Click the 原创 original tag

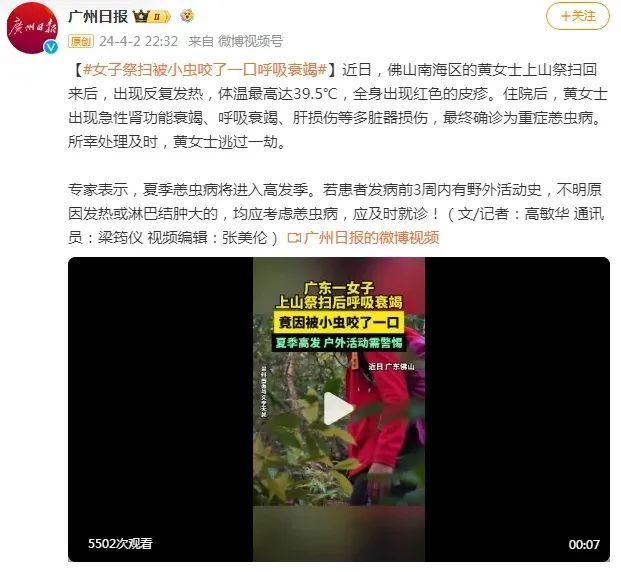coord(81,41)
